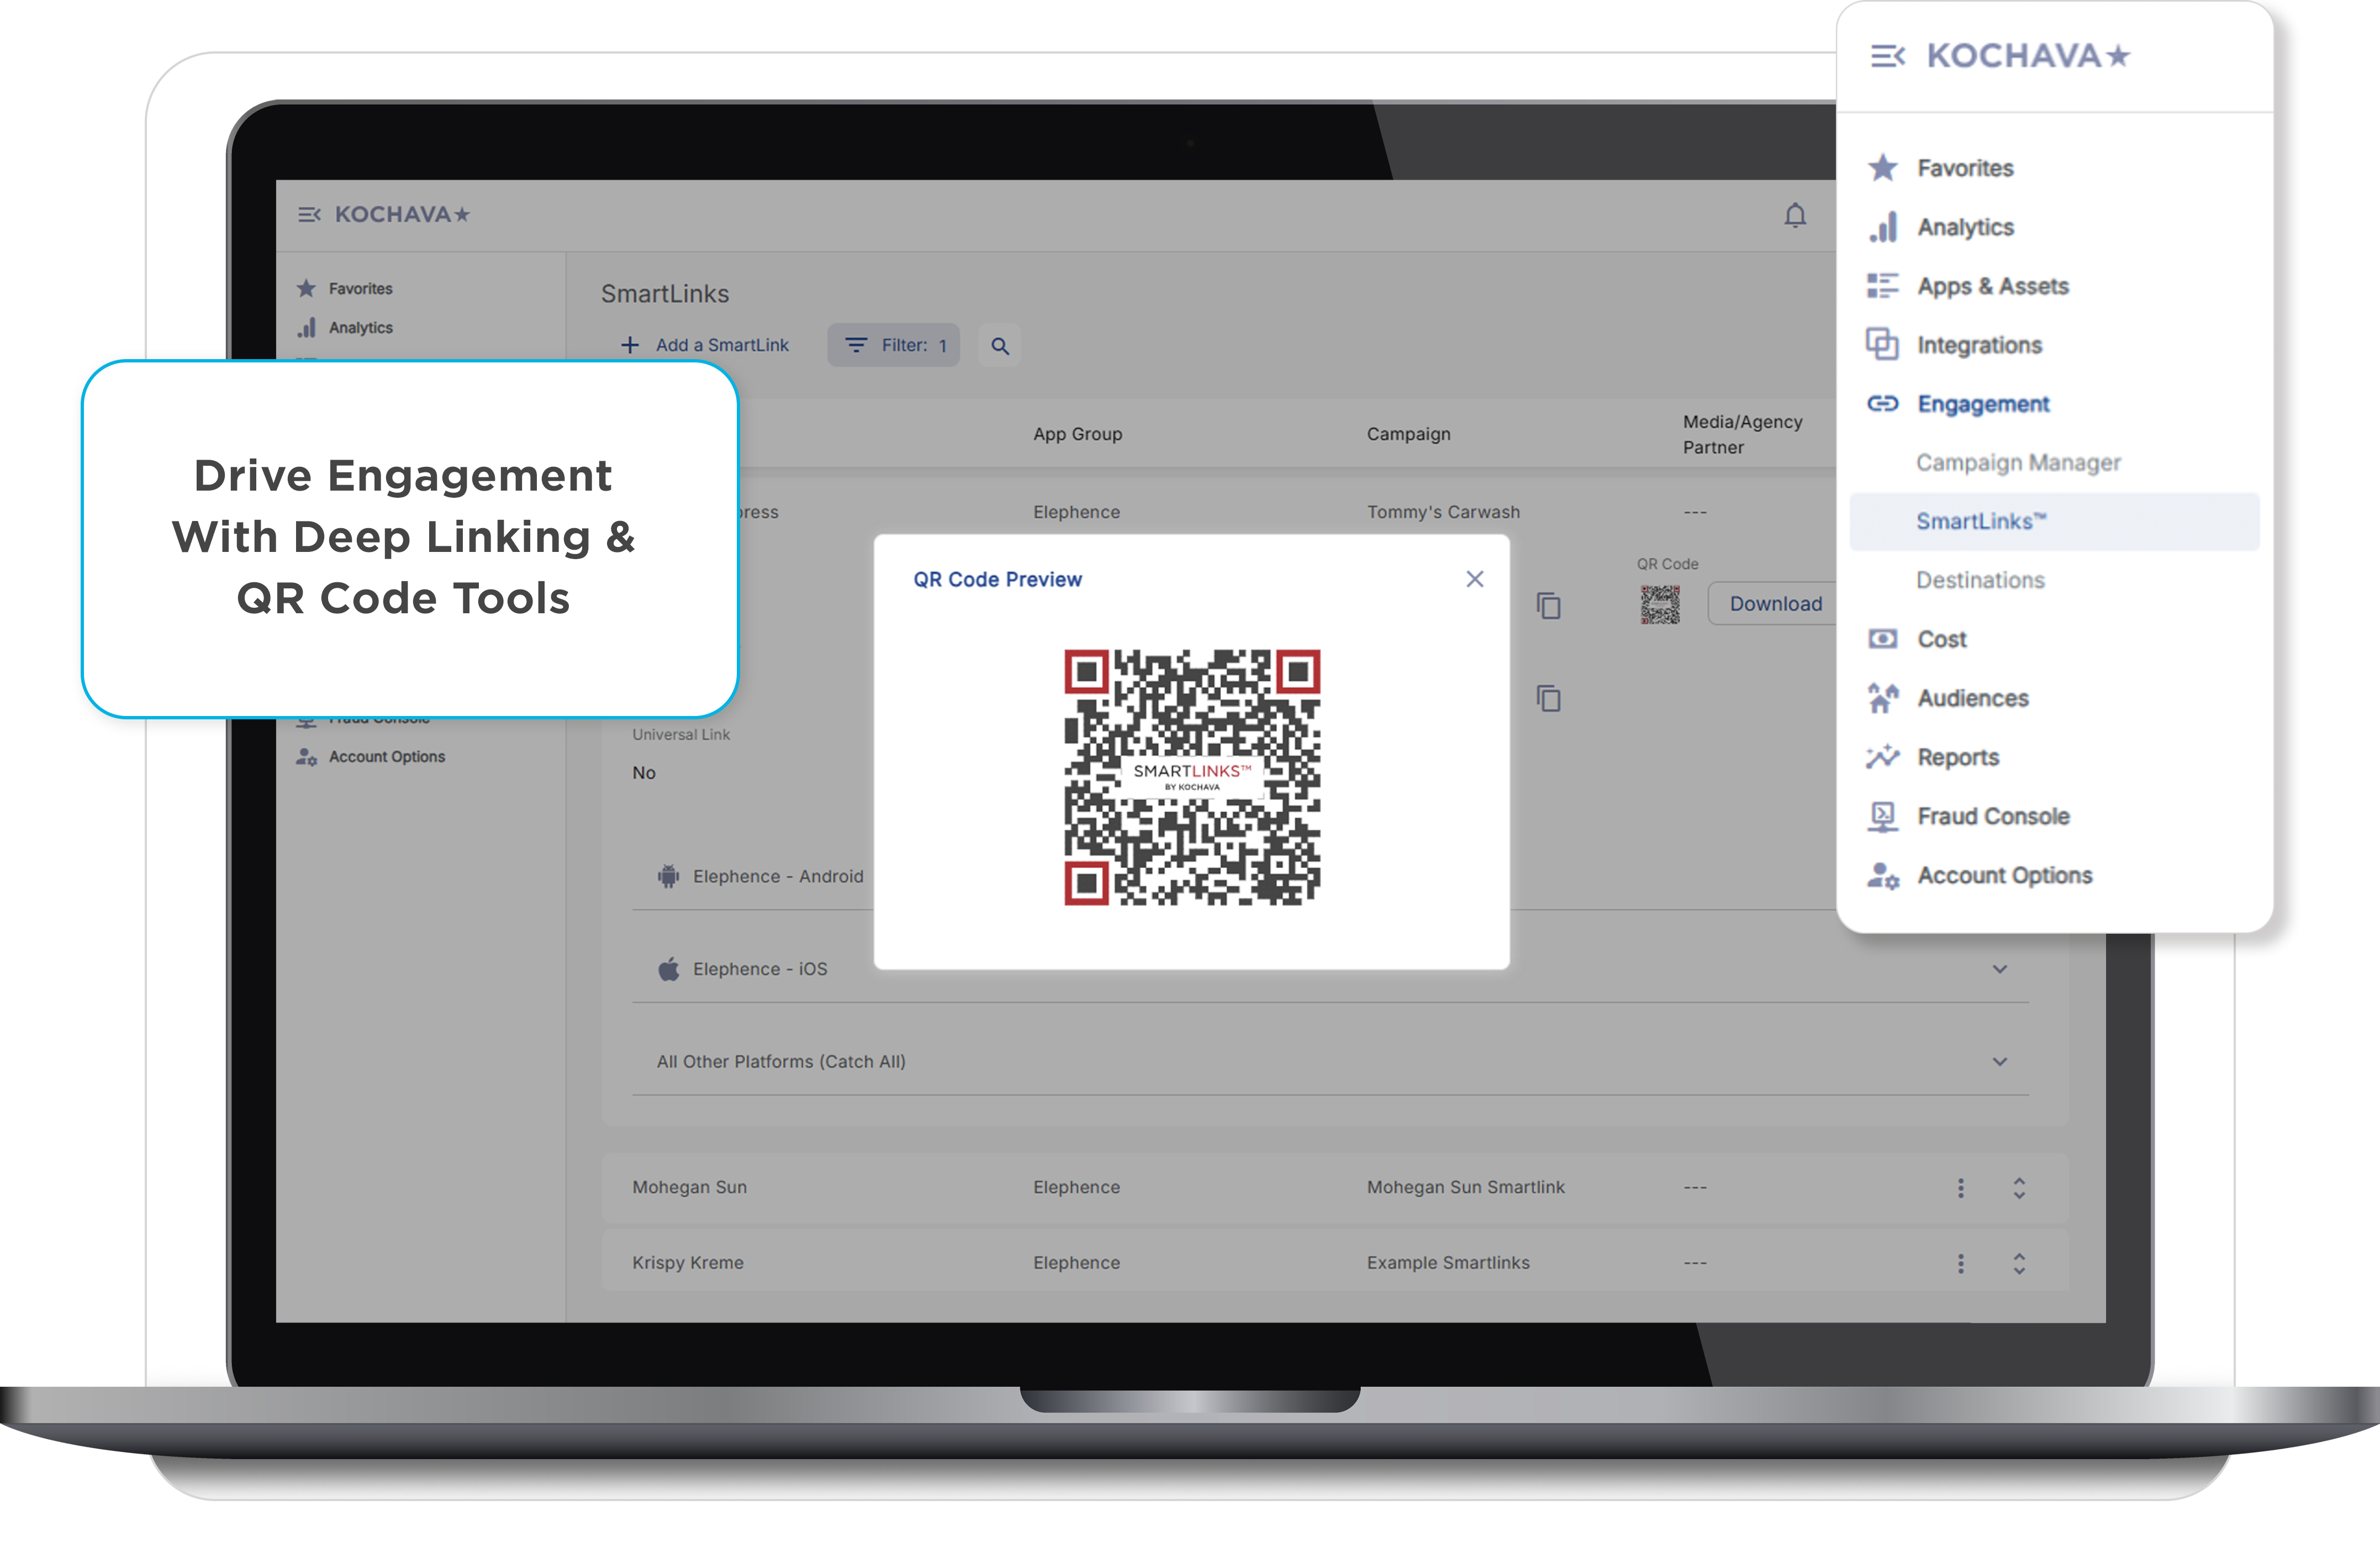The width and height of the screenshot is (2380, 1558).
Task: Click Download QR code button
Action: (1775, 604)
